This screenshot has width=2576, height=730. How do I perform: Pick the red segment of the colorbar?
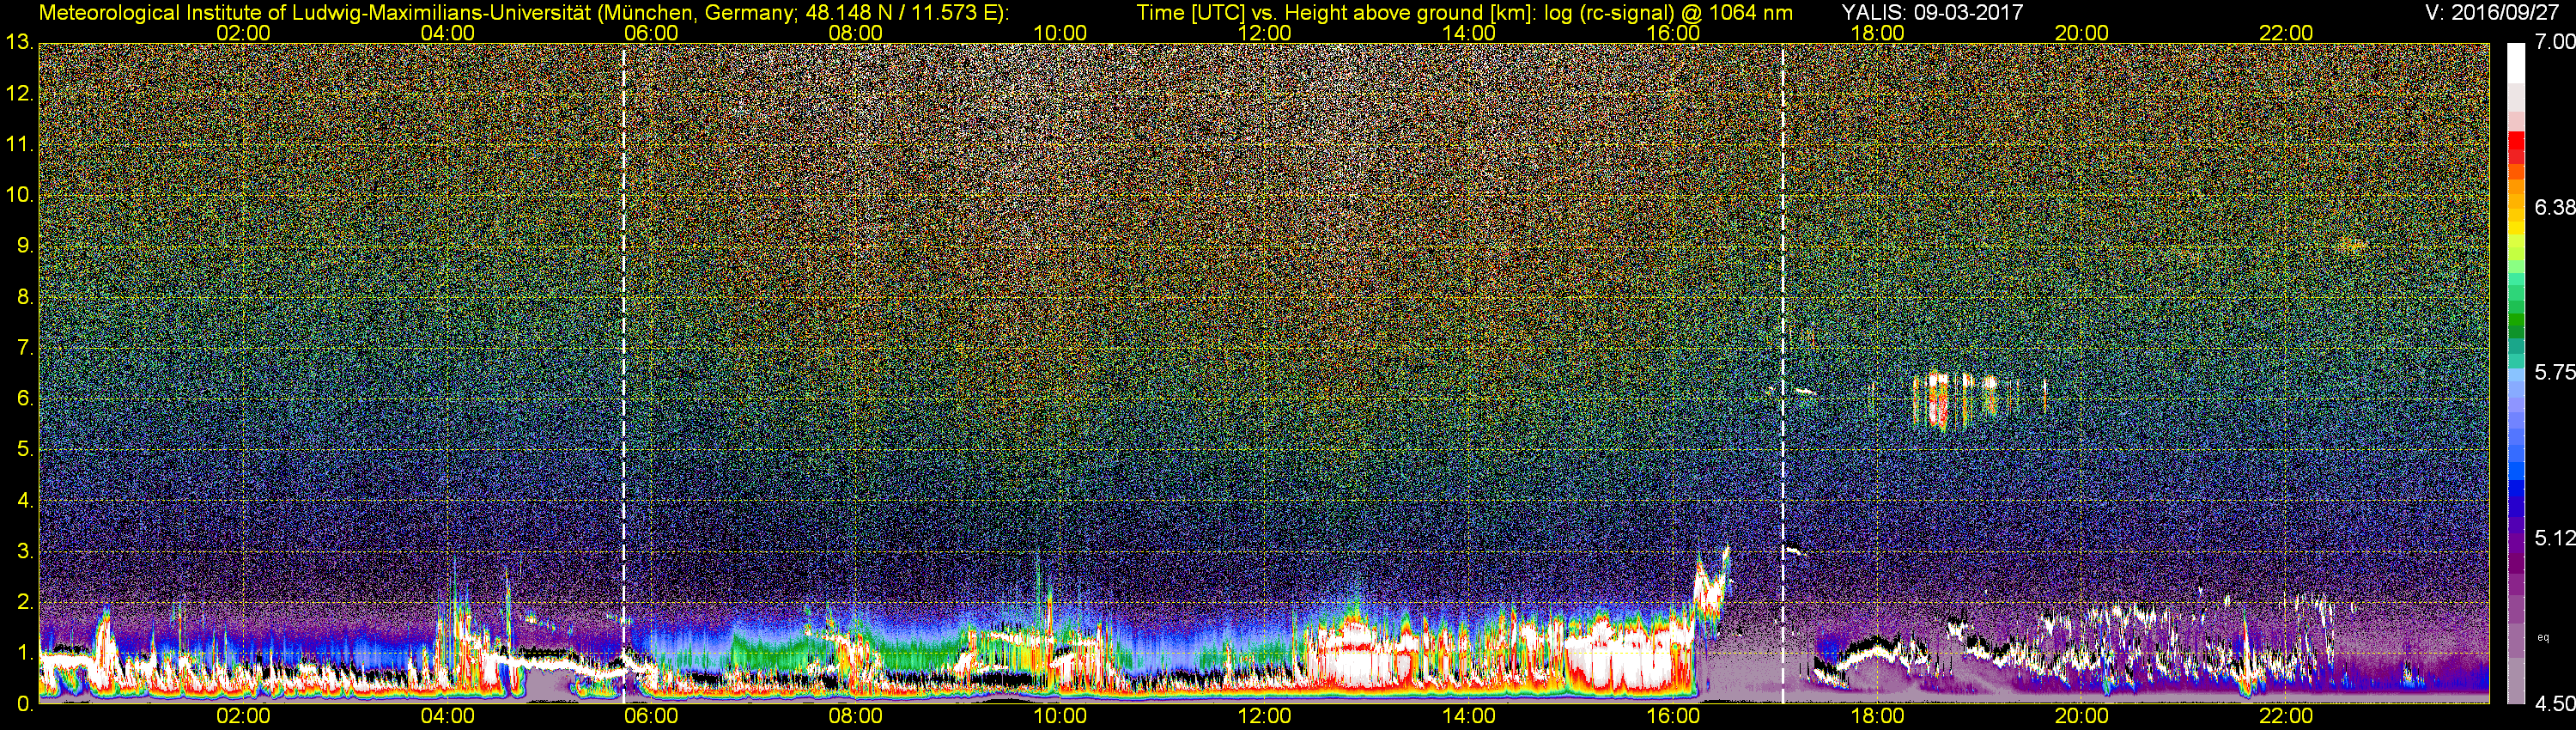point(2516,147)
